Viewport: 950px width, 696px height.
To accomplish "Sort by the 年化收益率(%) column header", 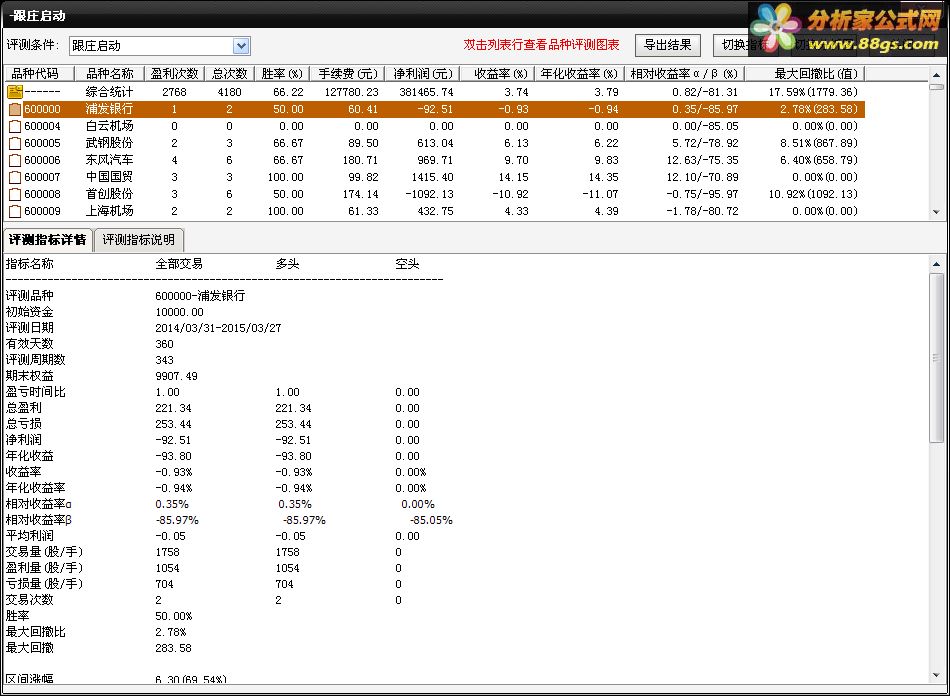I will tap(579, 73).
